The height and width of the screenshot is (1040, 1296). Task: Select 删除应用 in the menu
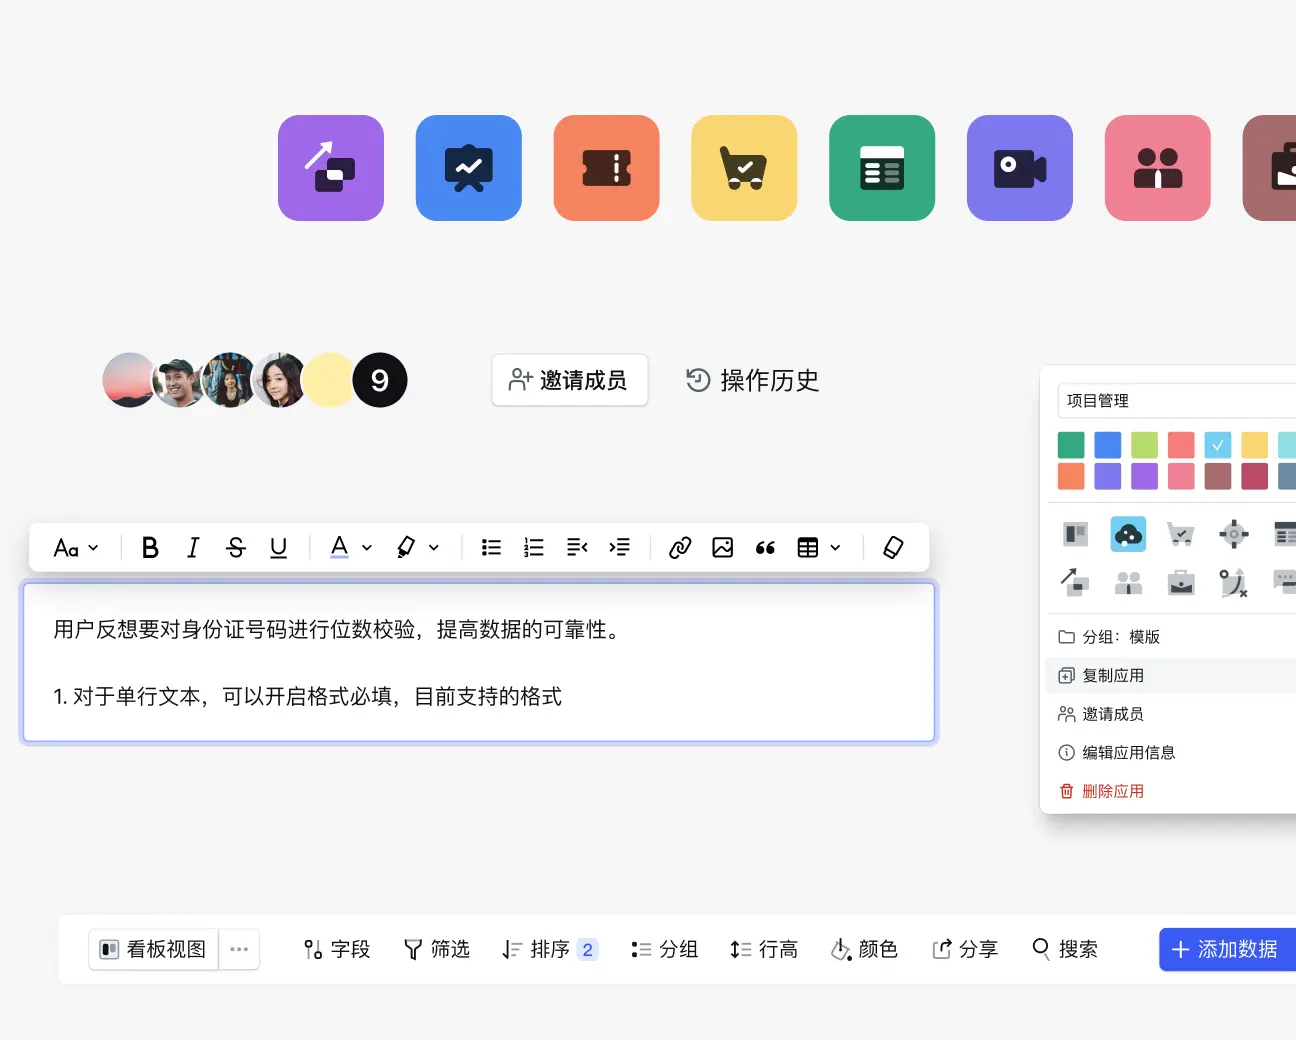coord(1113,792)
